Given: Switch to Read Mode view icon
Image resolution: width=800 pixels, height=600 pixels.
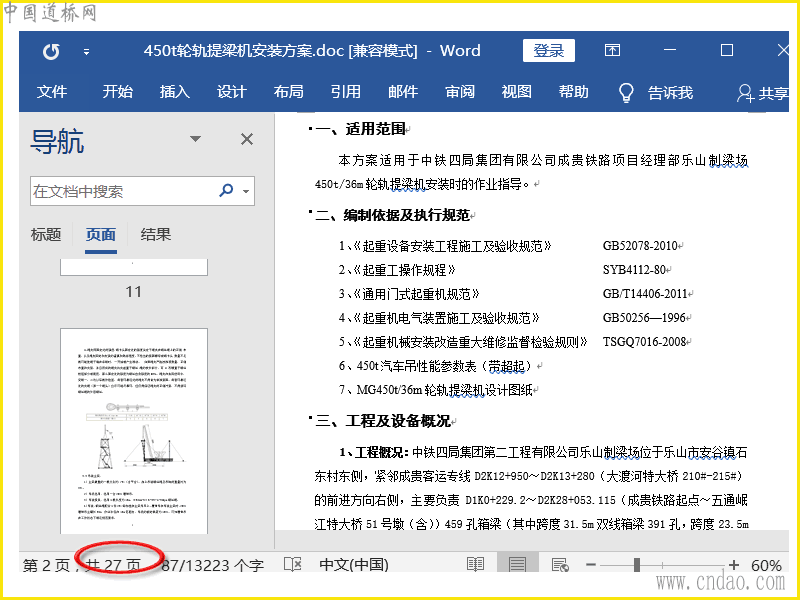Looking at the screenshot, I should click(476, 564).
